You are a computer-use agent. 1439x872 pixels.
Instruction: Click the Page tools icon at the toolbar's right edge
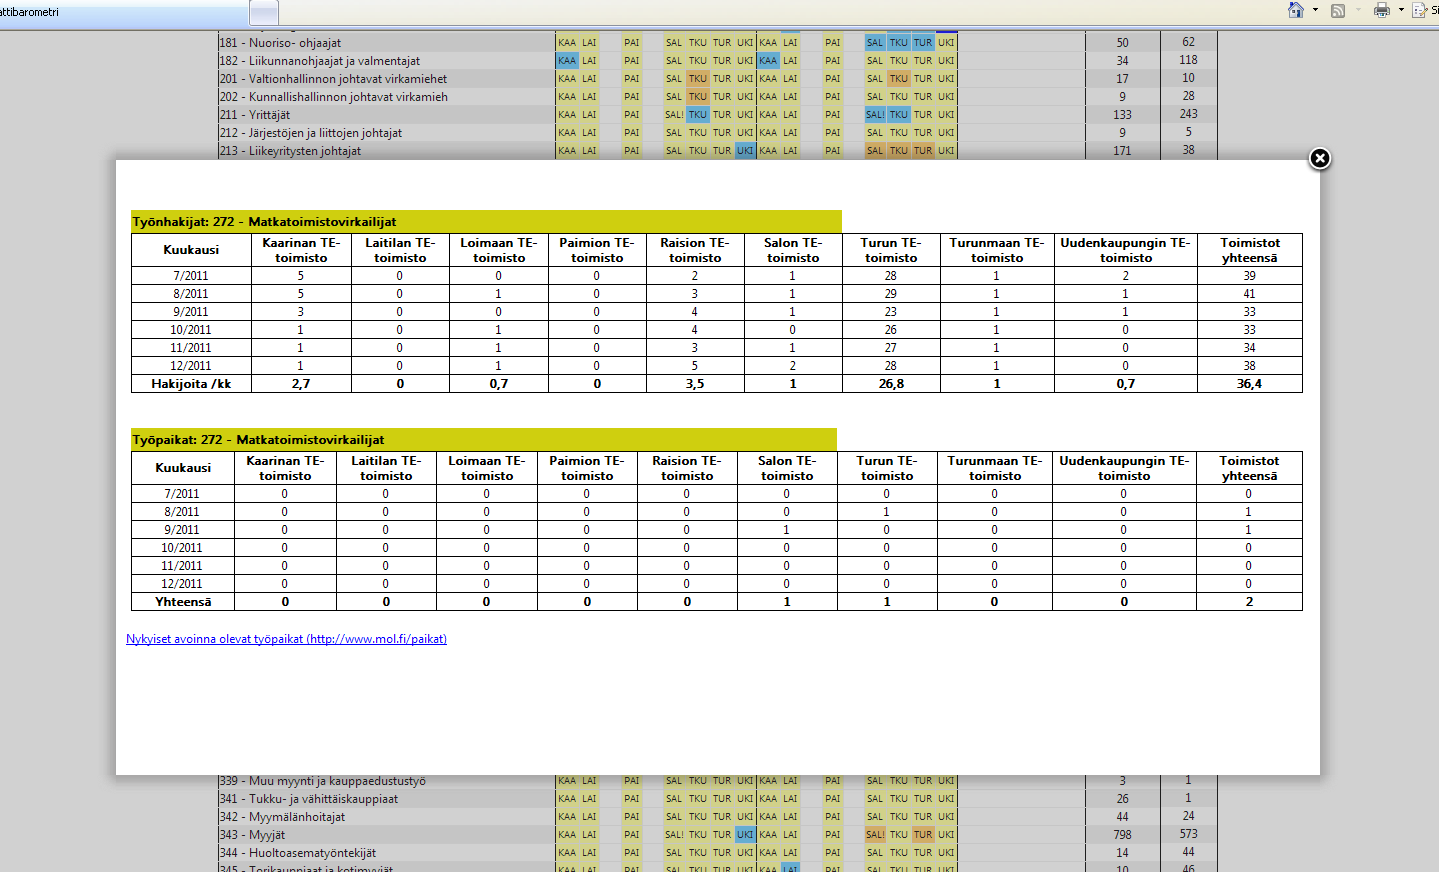point(1419,10)
